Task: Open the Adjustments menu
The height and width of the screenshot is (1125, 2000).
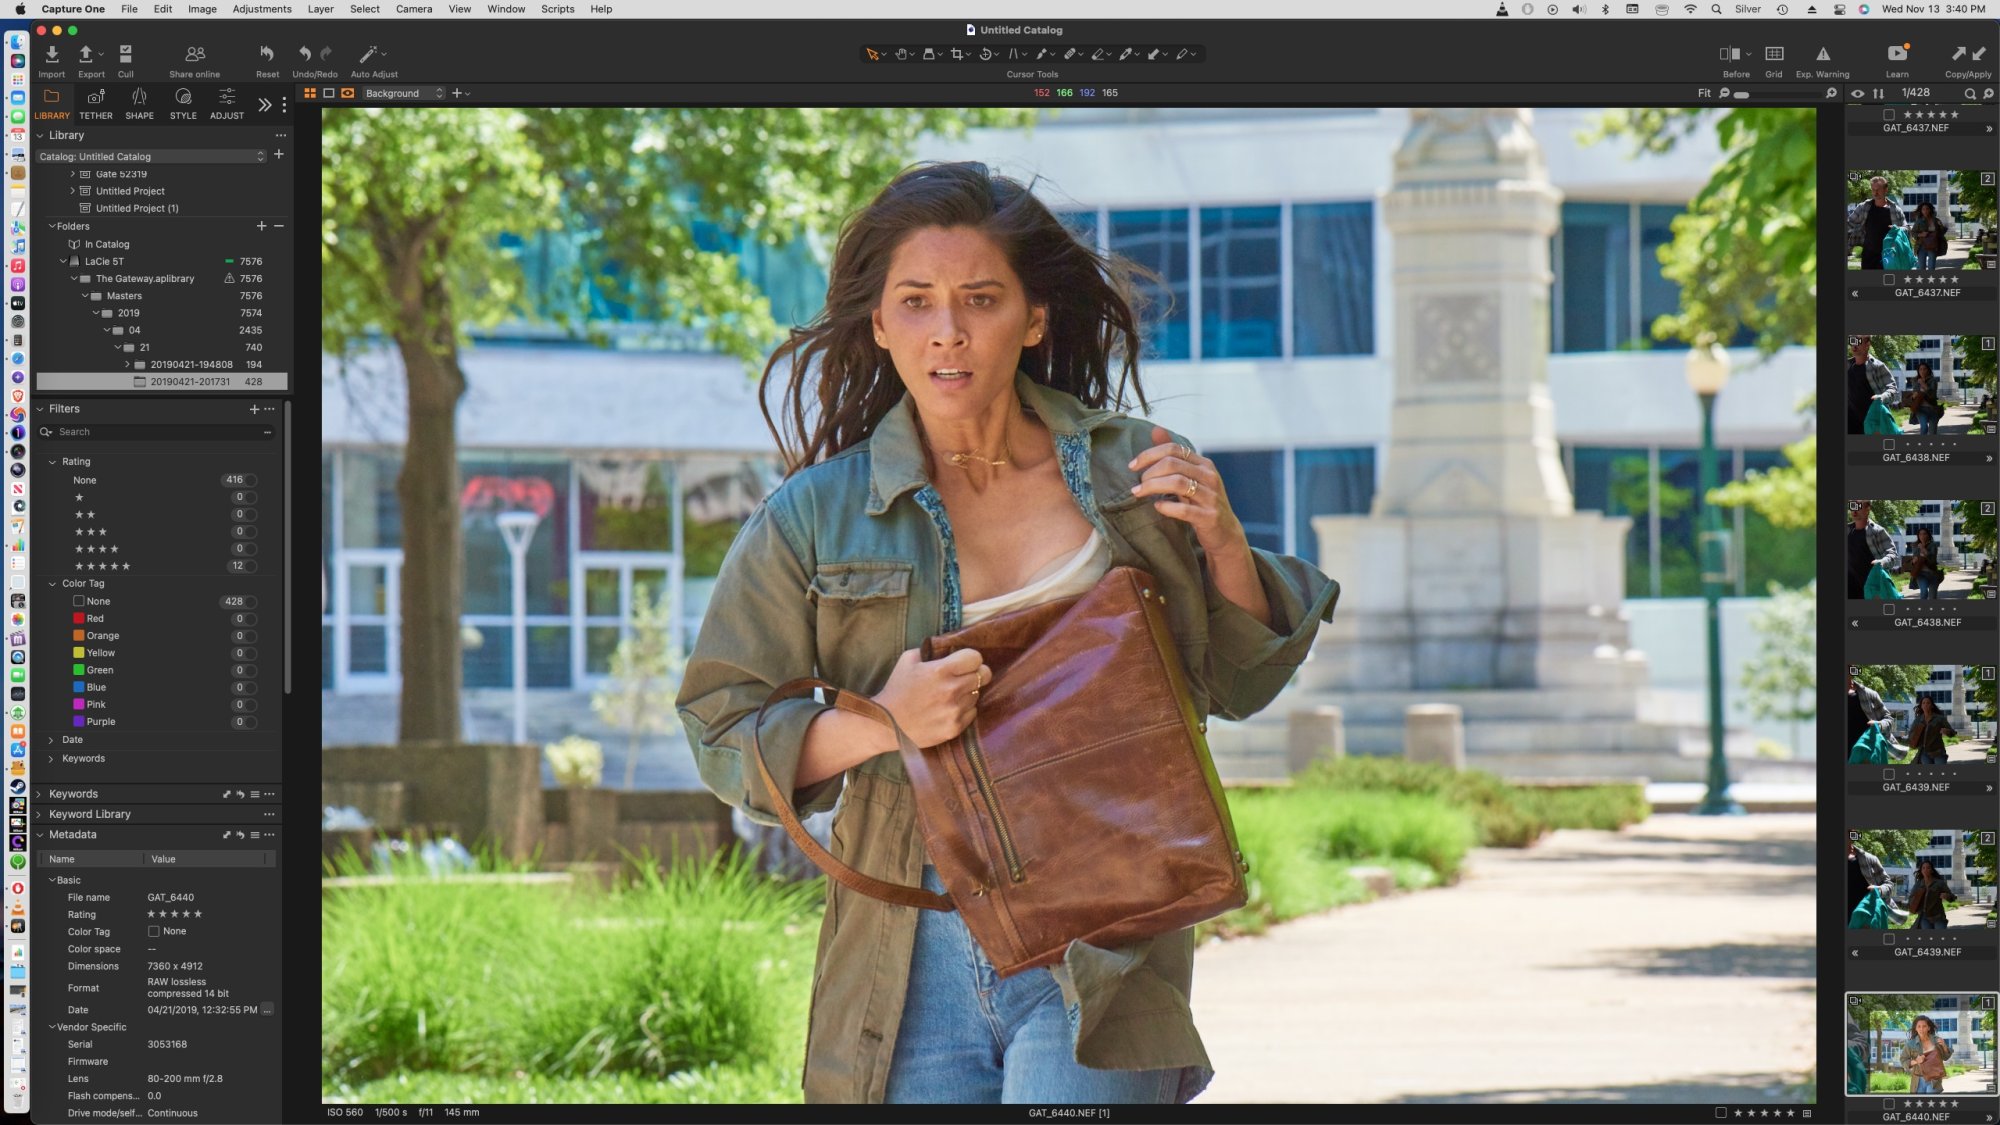Action: [262, 9]
